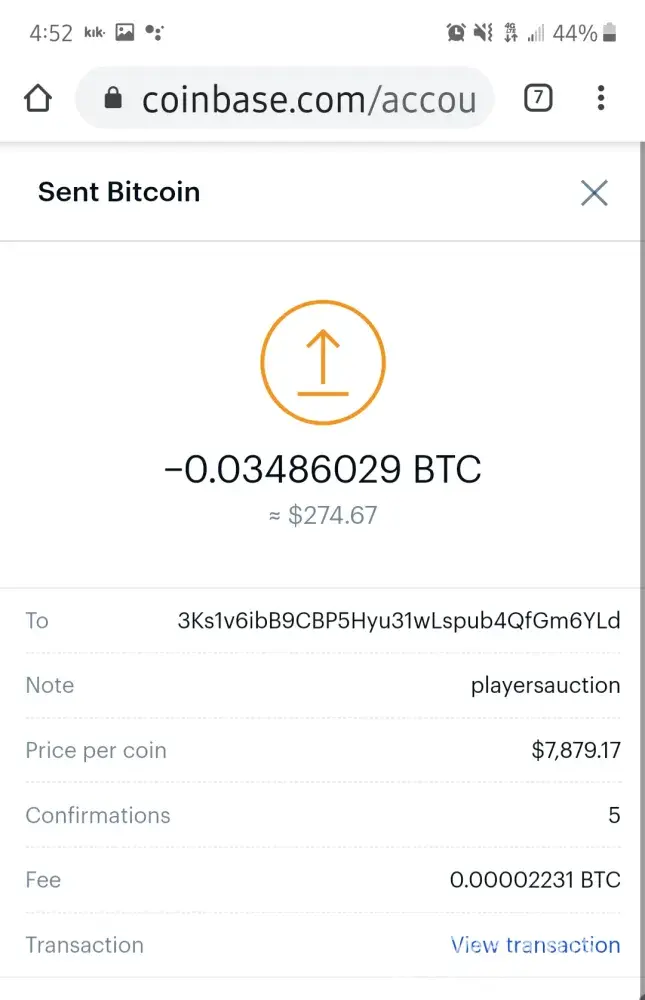Image resolution: width=645 pixels, height=1000 pixels.
Task: Click the View transaction link
Action: [x=535, y=945]
